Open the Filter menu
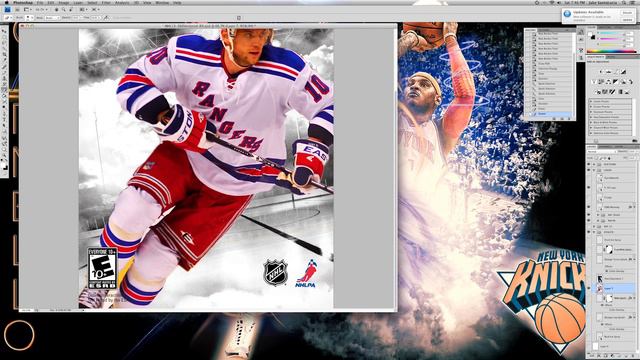Viewport: 640px width, 360px height. pyautogui.click(x=106, y=2)
